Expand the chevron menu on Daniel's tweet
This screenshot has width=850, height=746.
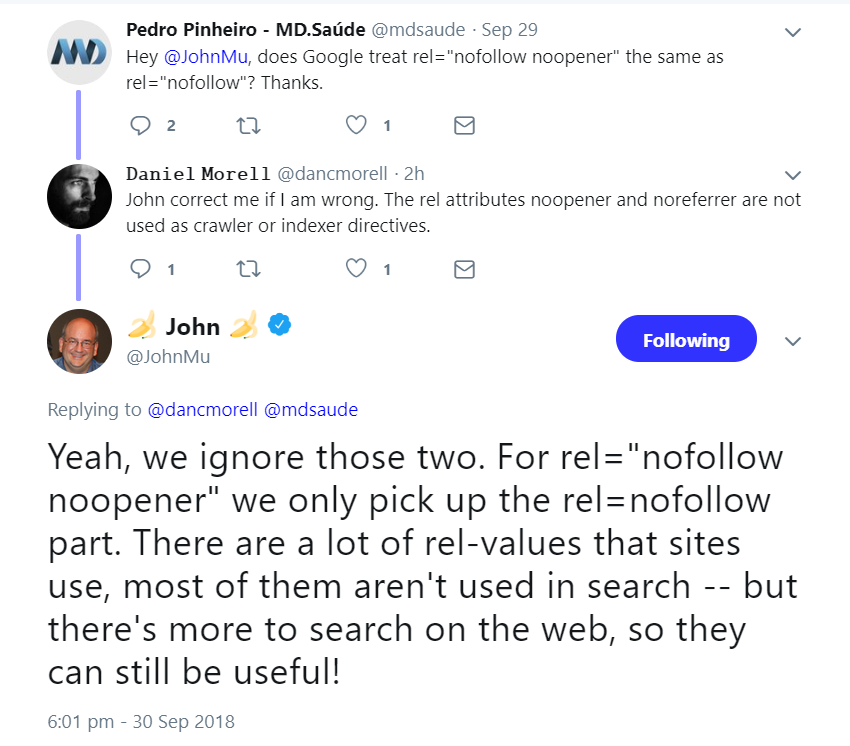point(793,175)
